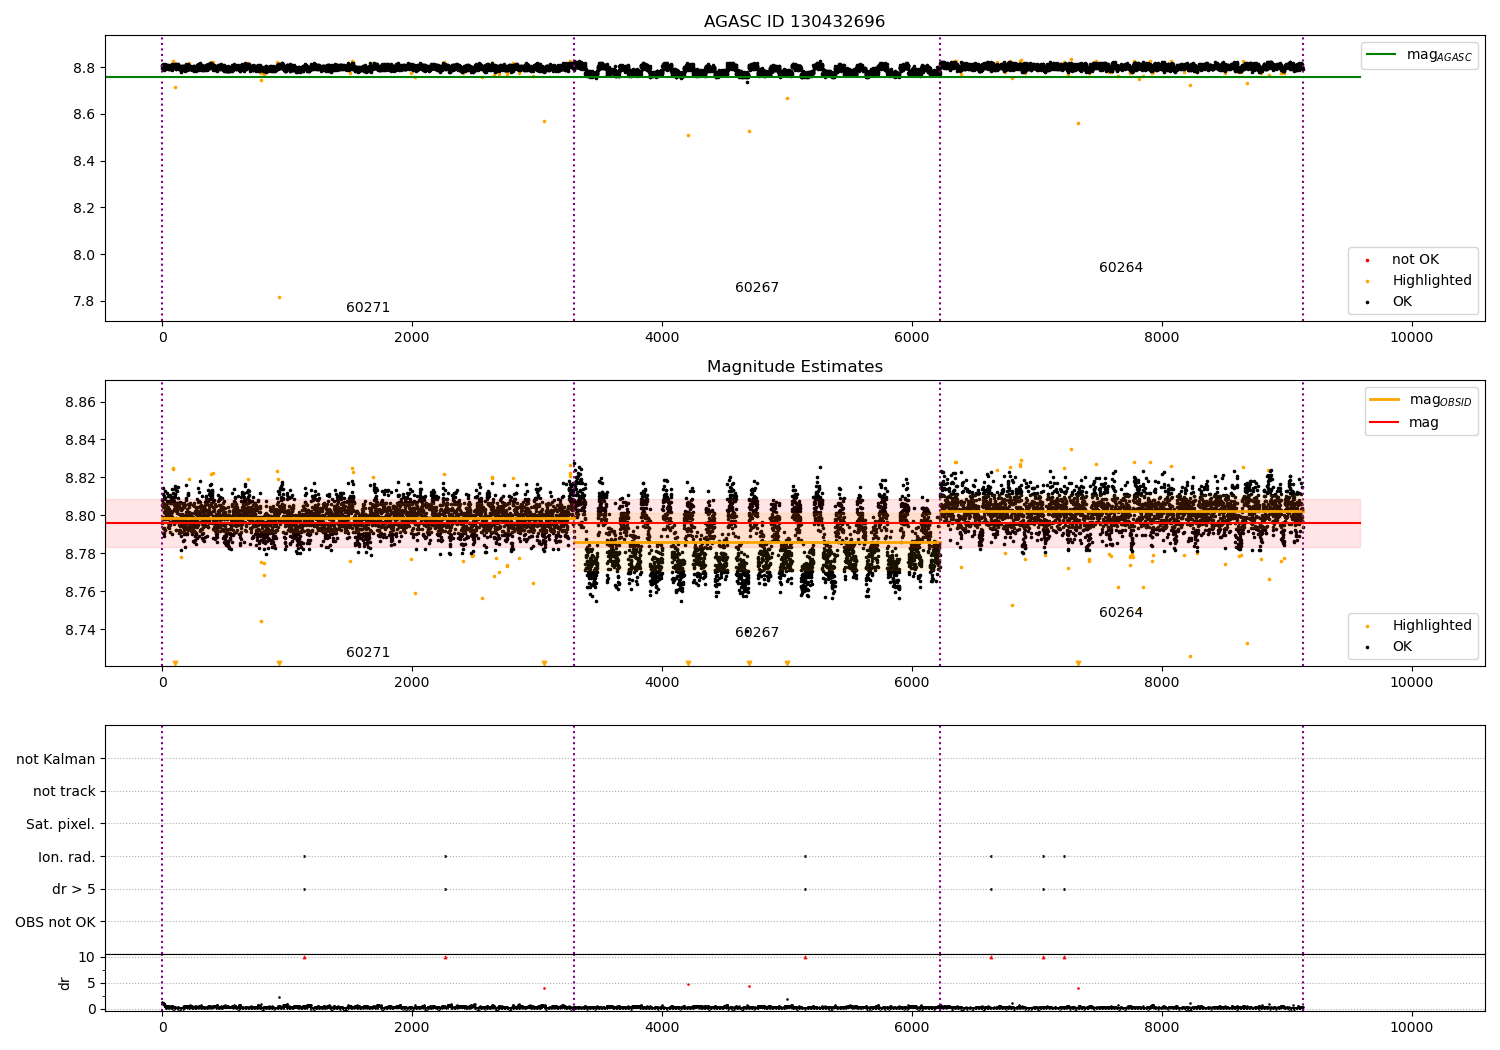Select 'OK' entry in the AGASC ID plot legend

click(x=1402, y=302)
